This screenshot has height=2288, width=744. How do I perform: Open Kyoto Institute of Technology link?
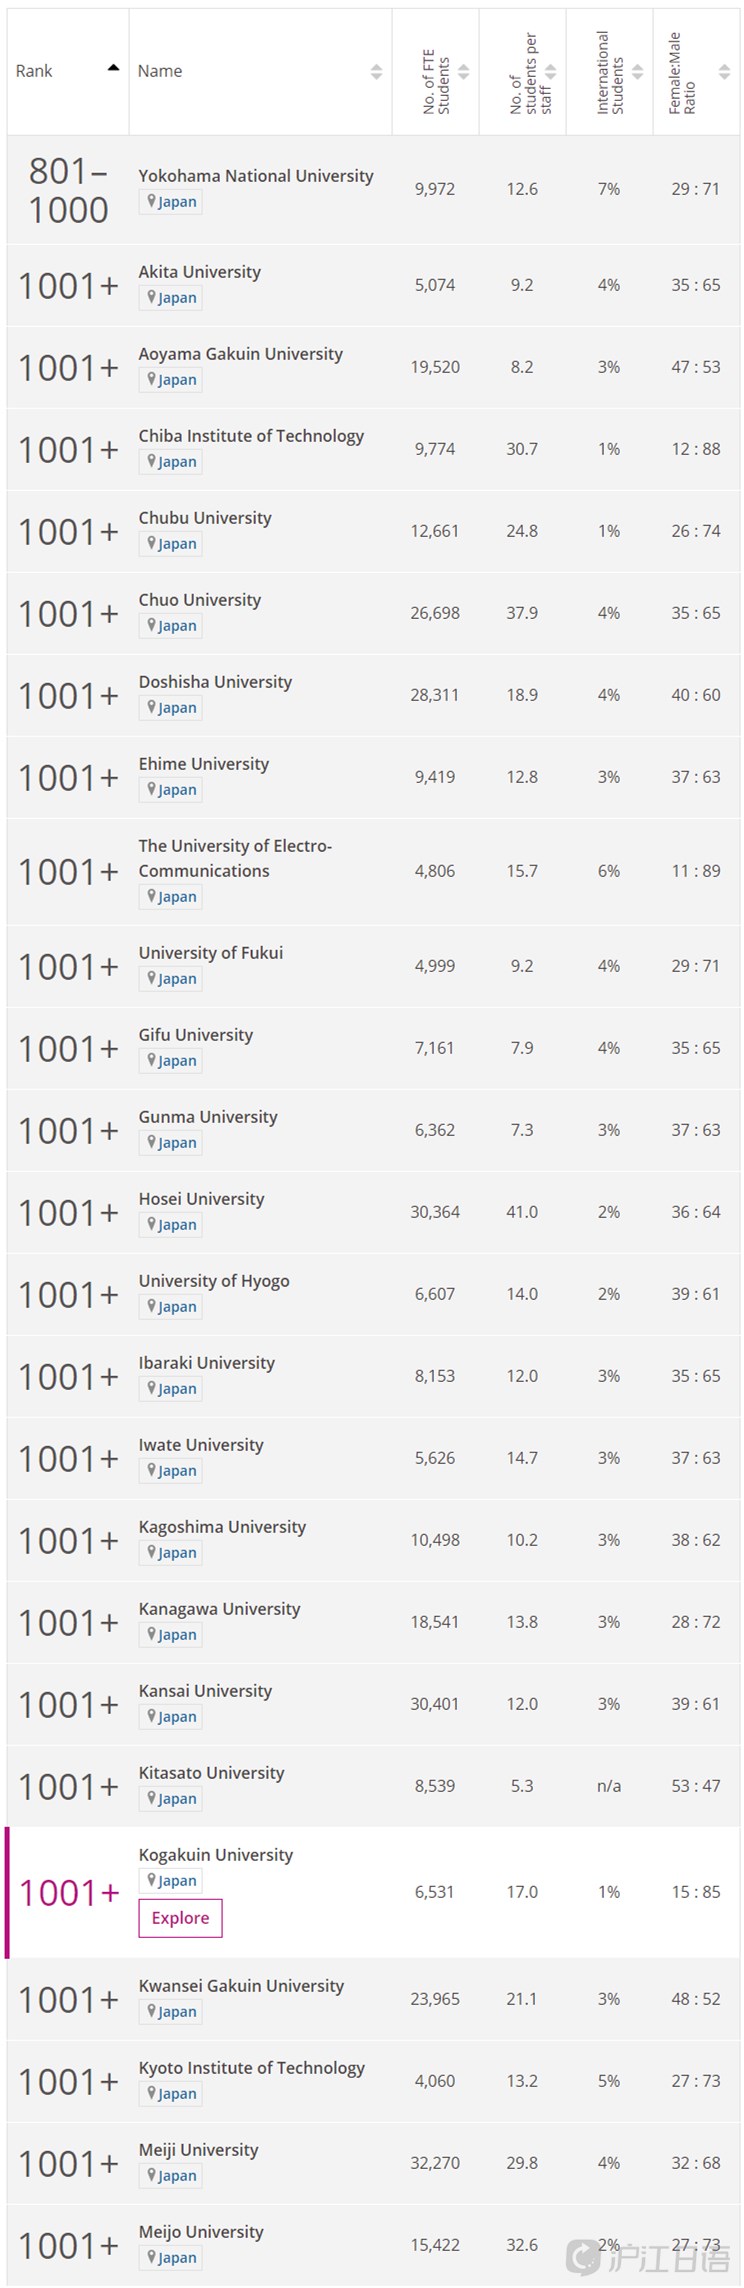point(252,2068)
